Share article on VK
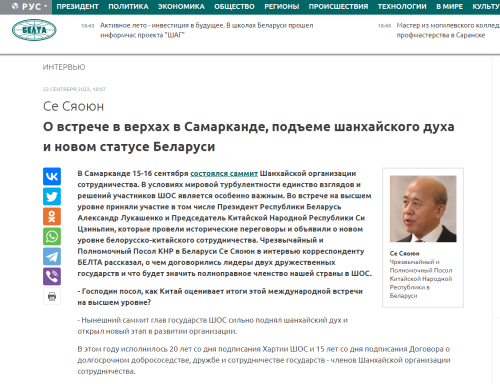The image size is (500, 384). pos(52,176)
